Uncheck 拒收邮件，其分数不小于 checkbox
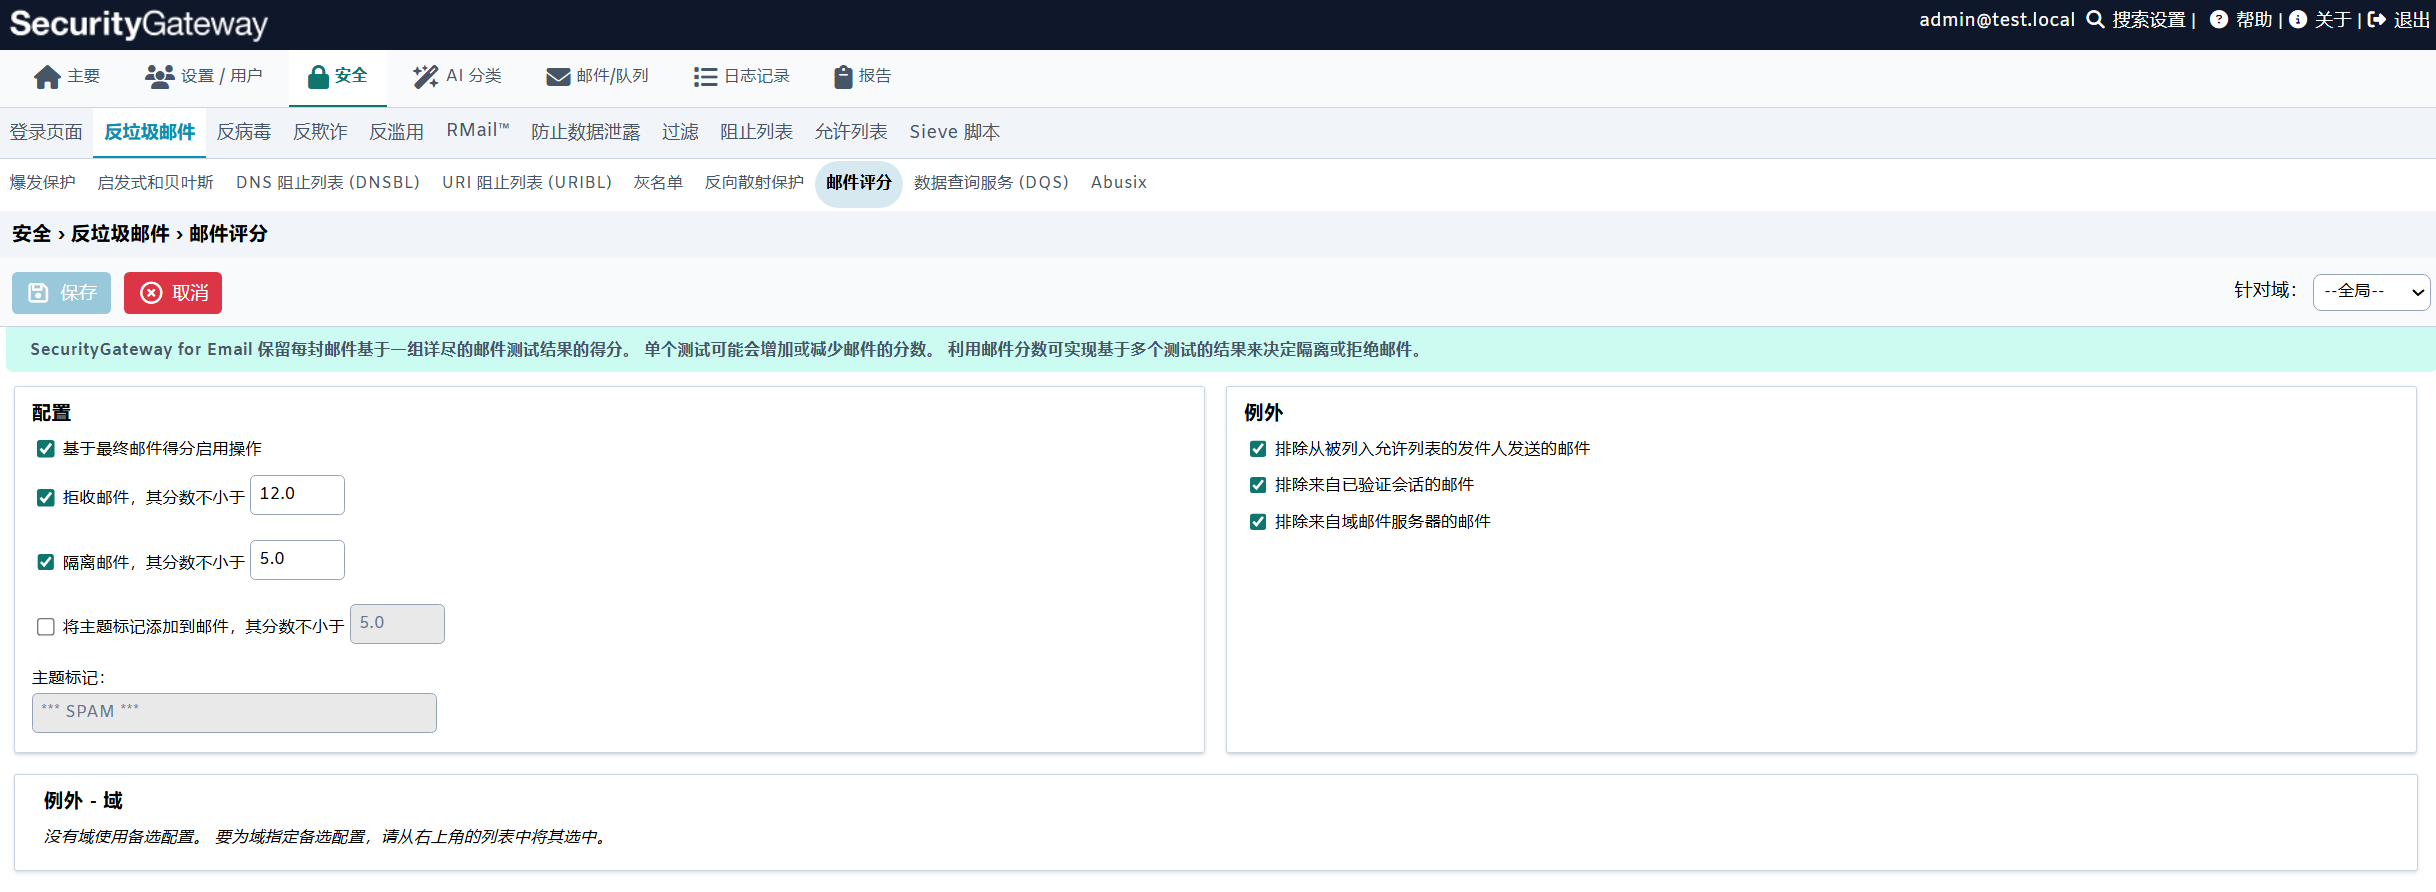 (45, 498)
